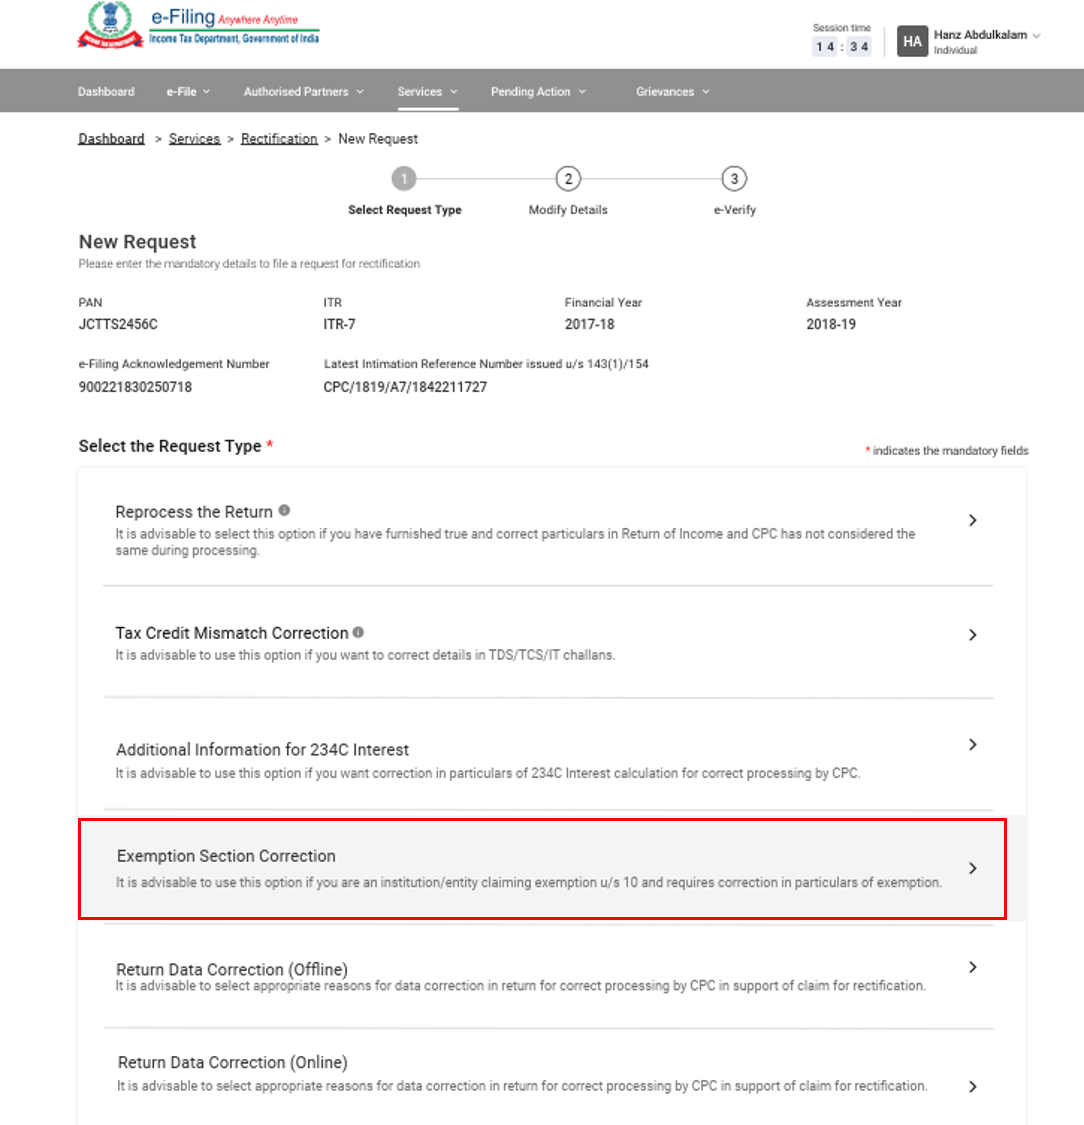Screen dimensions: 1084x1125
Task: Expand the e-File menu dropdown
Action: [188, 91]
